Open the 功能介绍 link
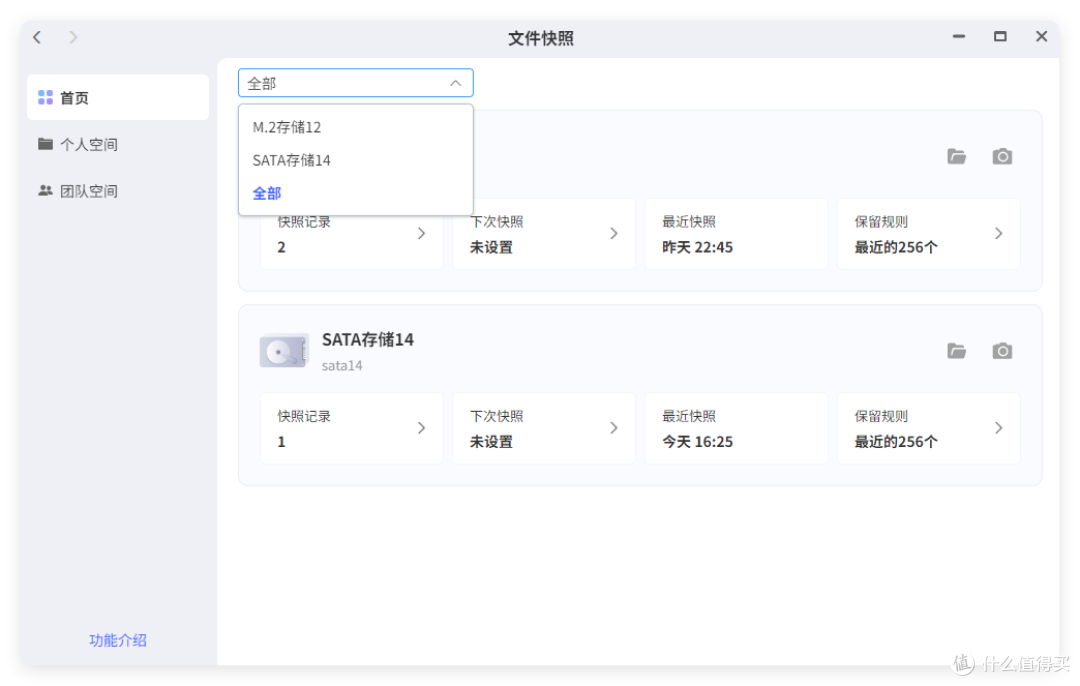This screenshot has height=686, width=1080. tap(118, 640)
